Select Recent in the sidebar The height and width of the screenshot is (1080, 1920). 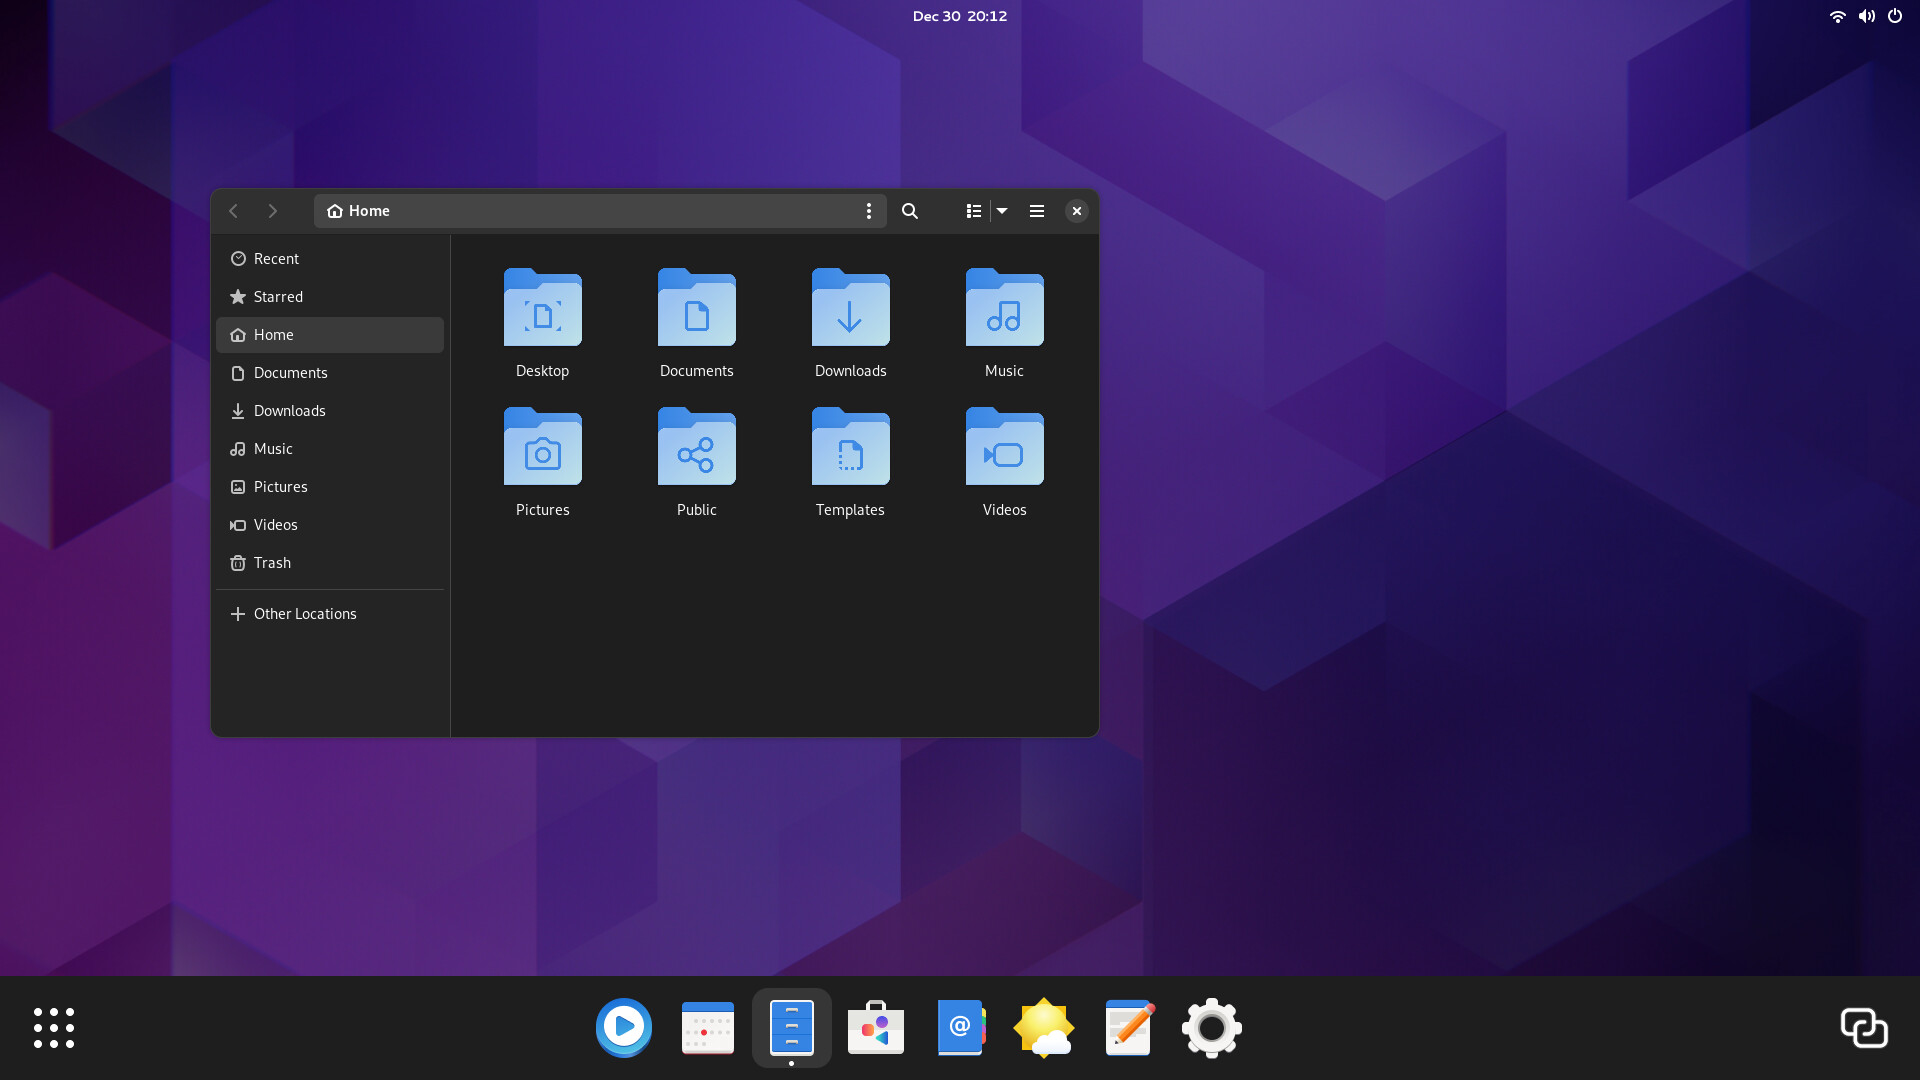tap(276, 259)
